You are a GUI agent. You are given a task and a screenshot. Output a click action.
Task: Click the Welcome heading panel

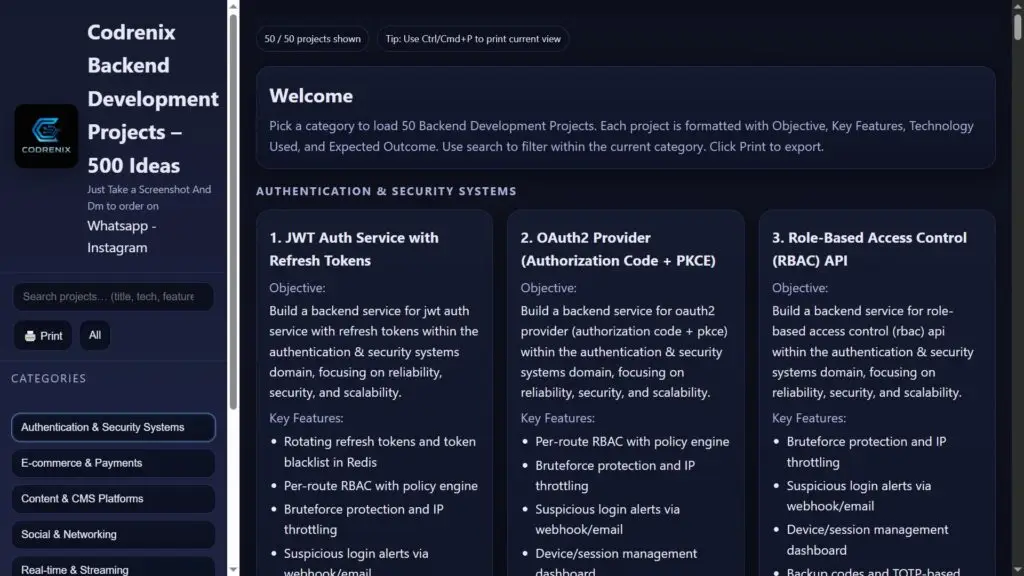625,117
